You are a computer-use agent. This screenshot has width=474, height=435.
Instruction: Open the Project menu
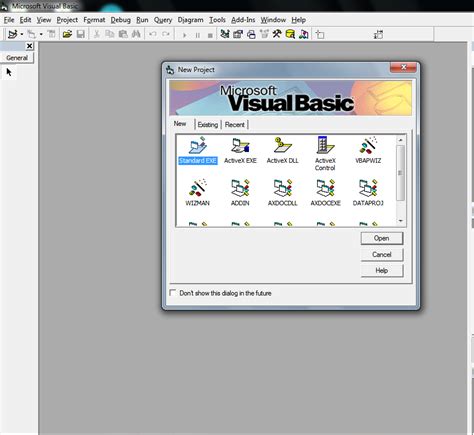pyautogui.click(x=67, y=20)
